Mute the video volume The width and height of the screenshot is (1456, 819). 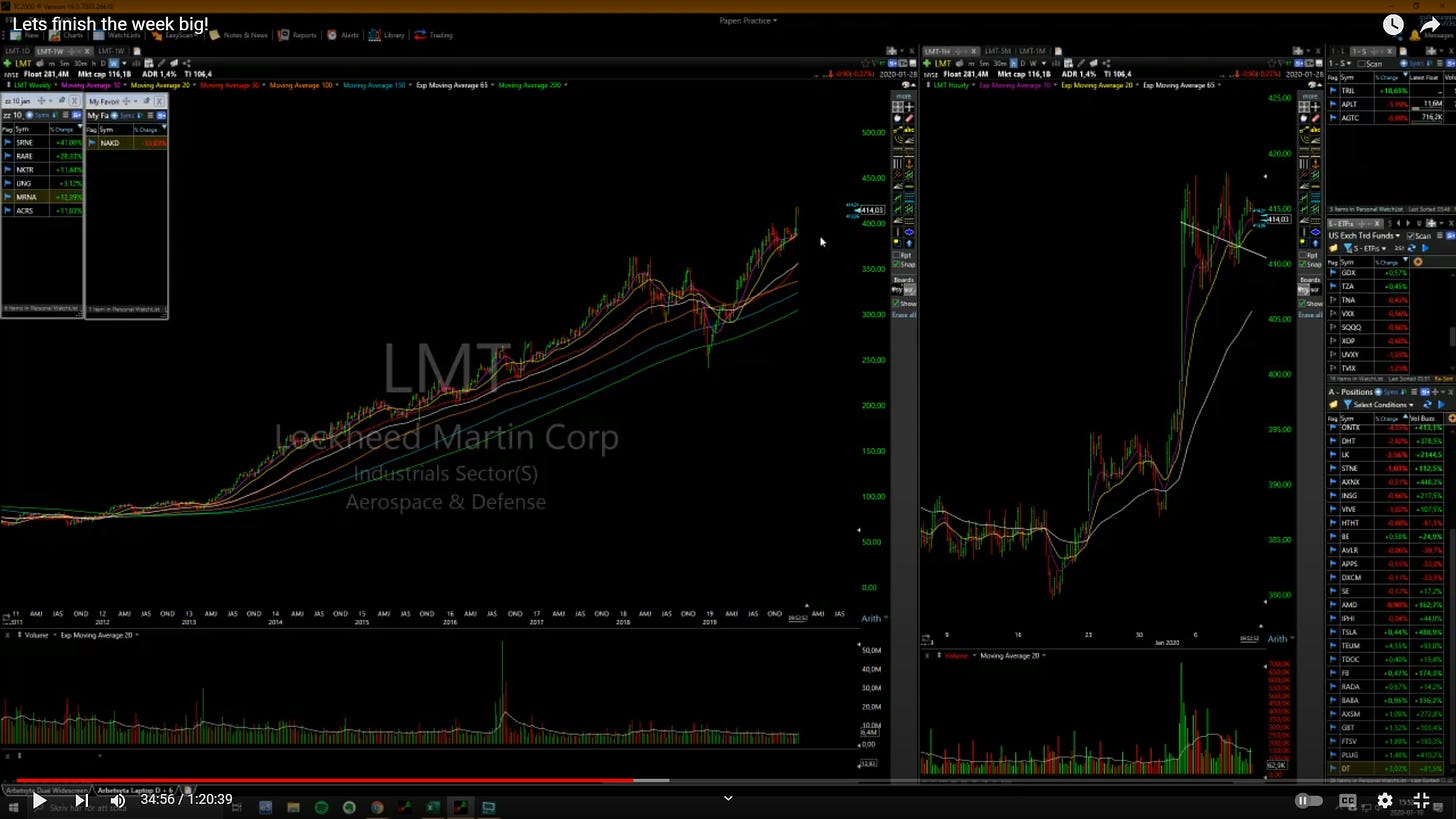[118, 800]
